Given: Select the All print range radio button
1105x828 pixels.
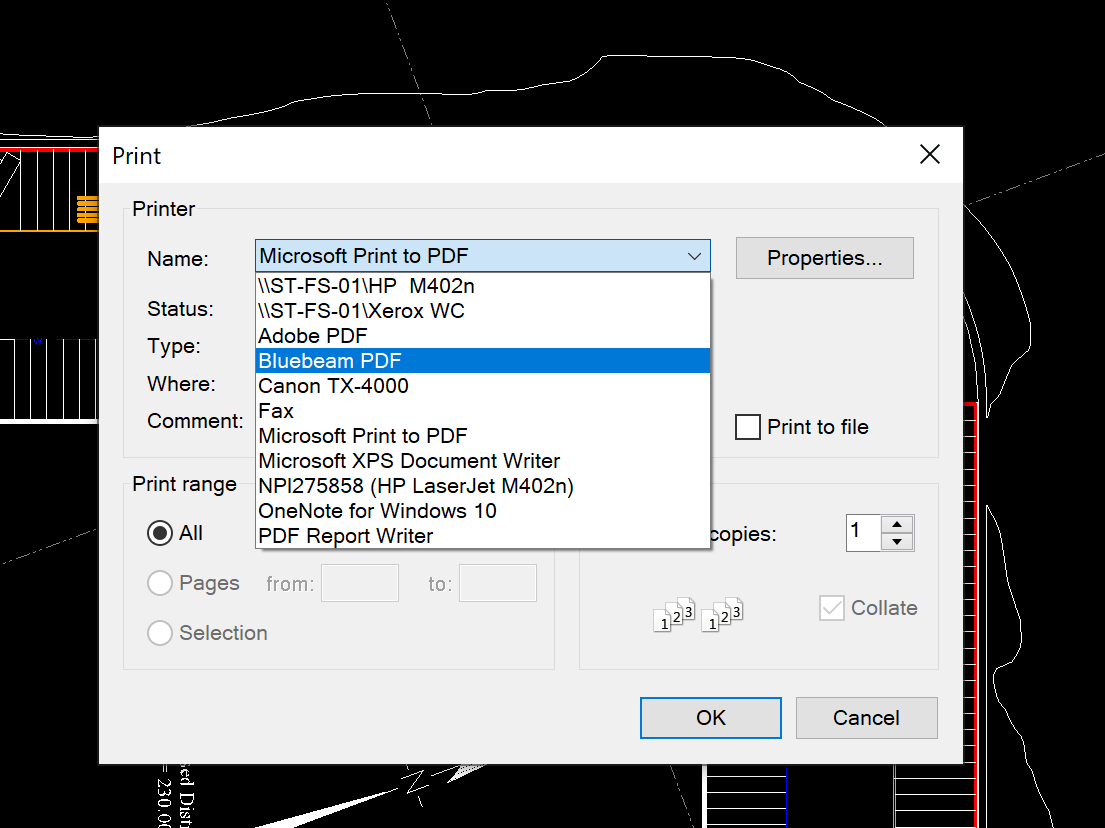Looking at the screenshot, I should coord(160,533).
